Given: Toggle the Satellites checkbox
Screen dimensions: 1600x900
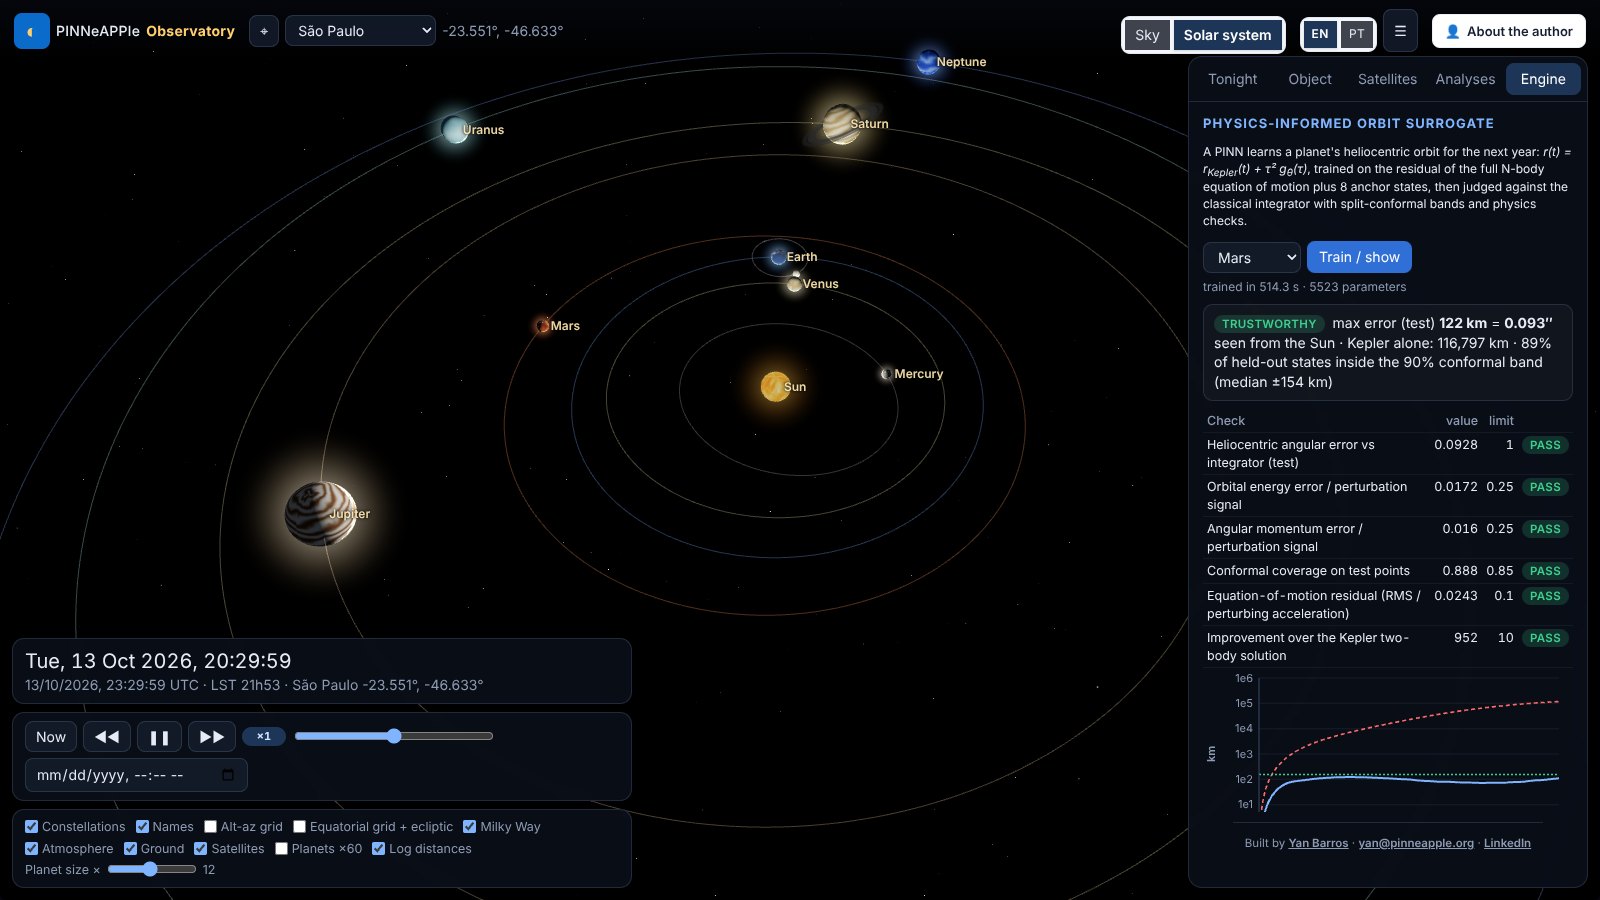Looking at the screenshot, I should [x=200, y=849].
